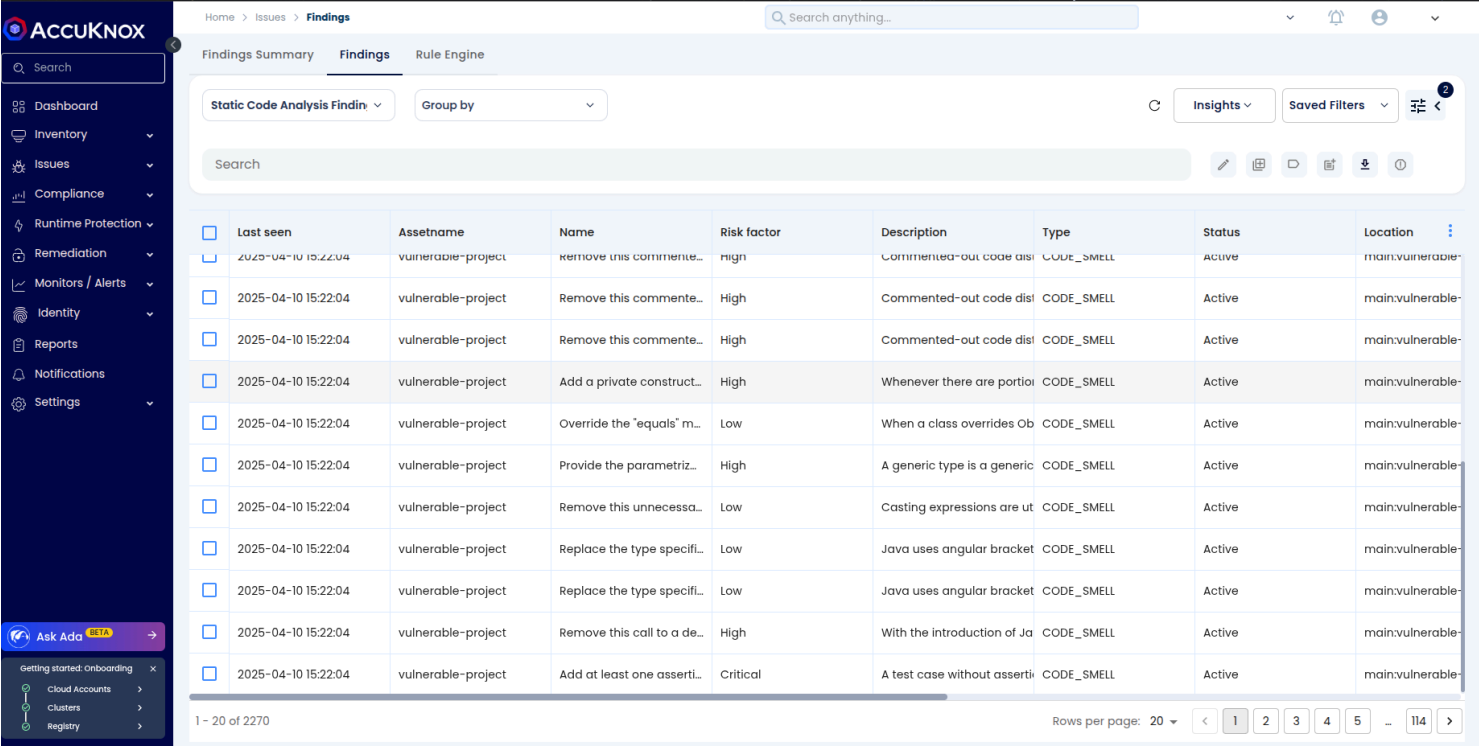Viewport: 1479px width, 748px height.
Task: Open Rows per page dropdown
Action: (x=1164, y=721)
